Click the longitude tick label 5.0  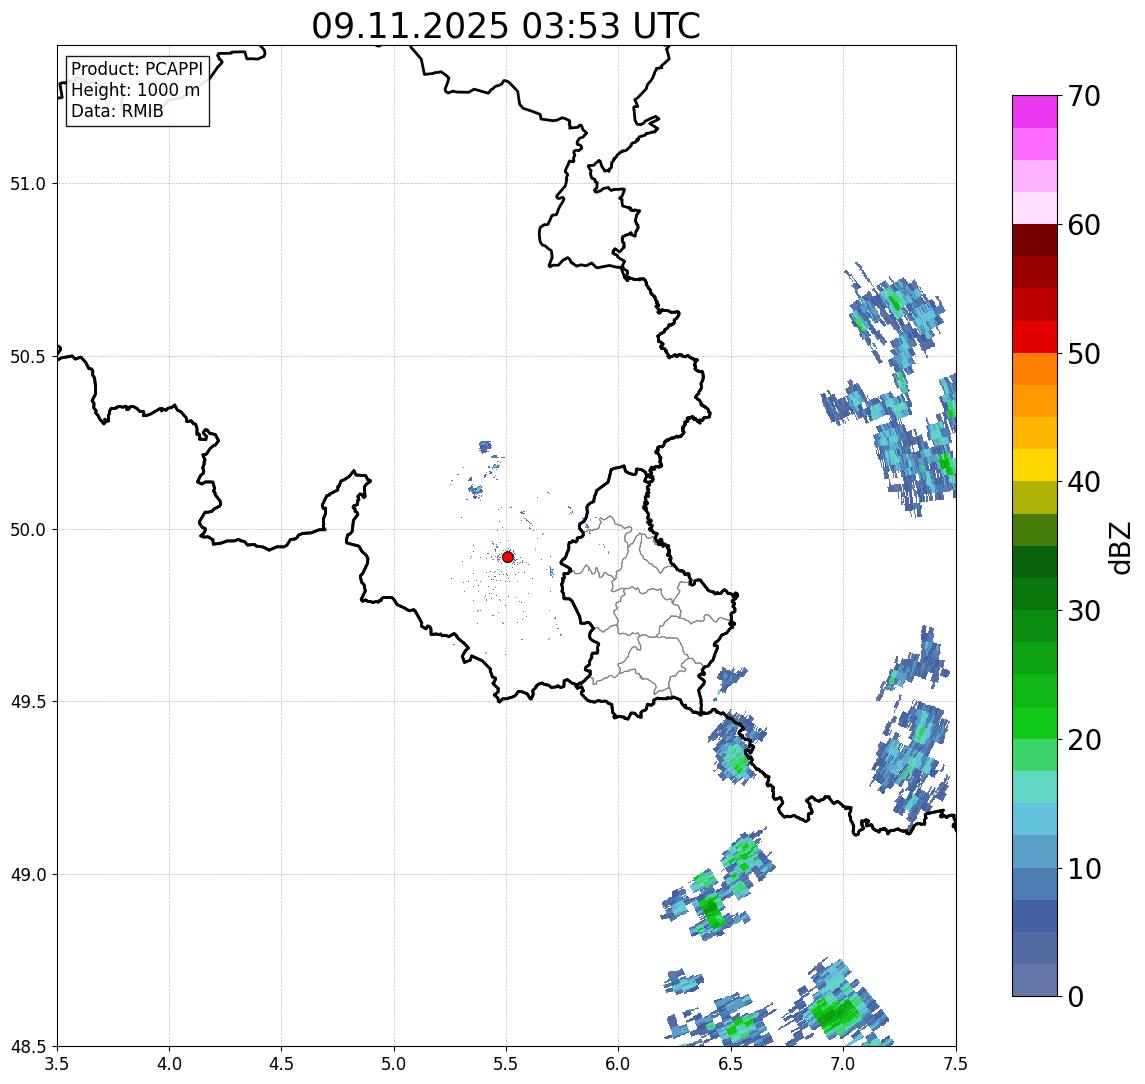pyautogui.click(x=394, y=1064)
